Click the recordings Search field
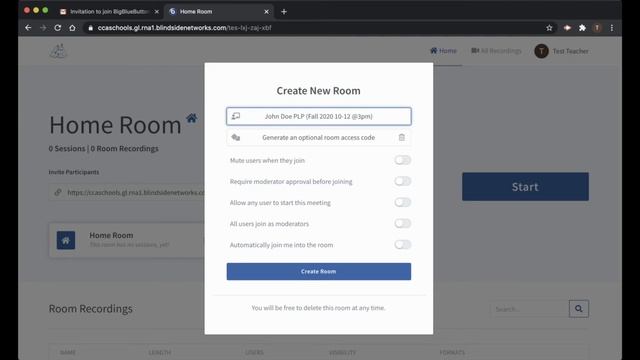640x360 pixels. pos(530,309)
